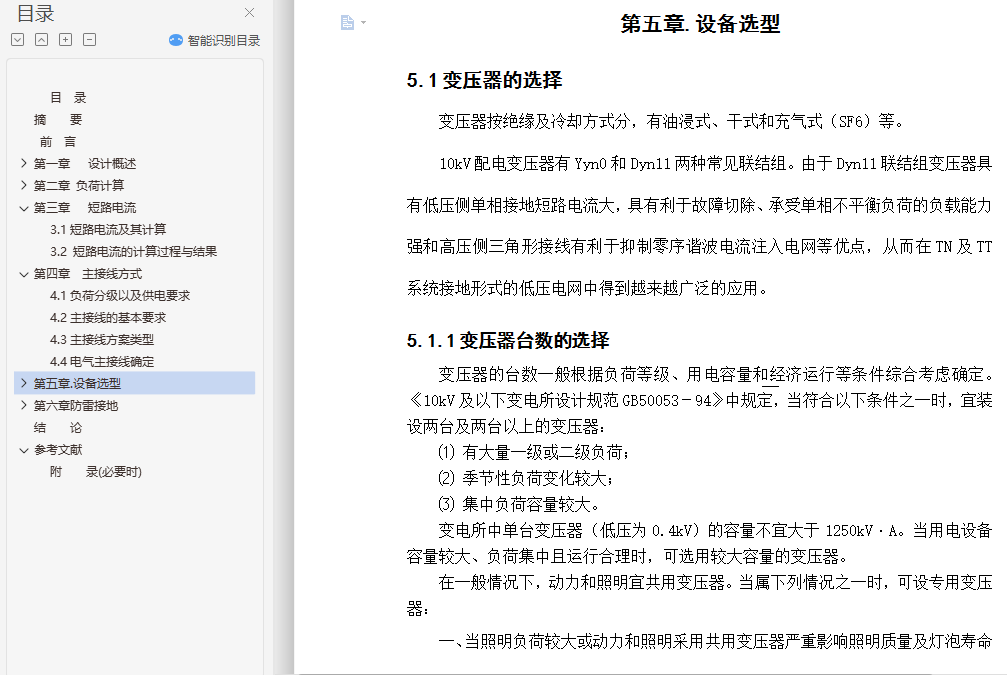1007x675 pixels.
Task: Click the minus icon to remove a heading
Action: click(x=90, y=40)
